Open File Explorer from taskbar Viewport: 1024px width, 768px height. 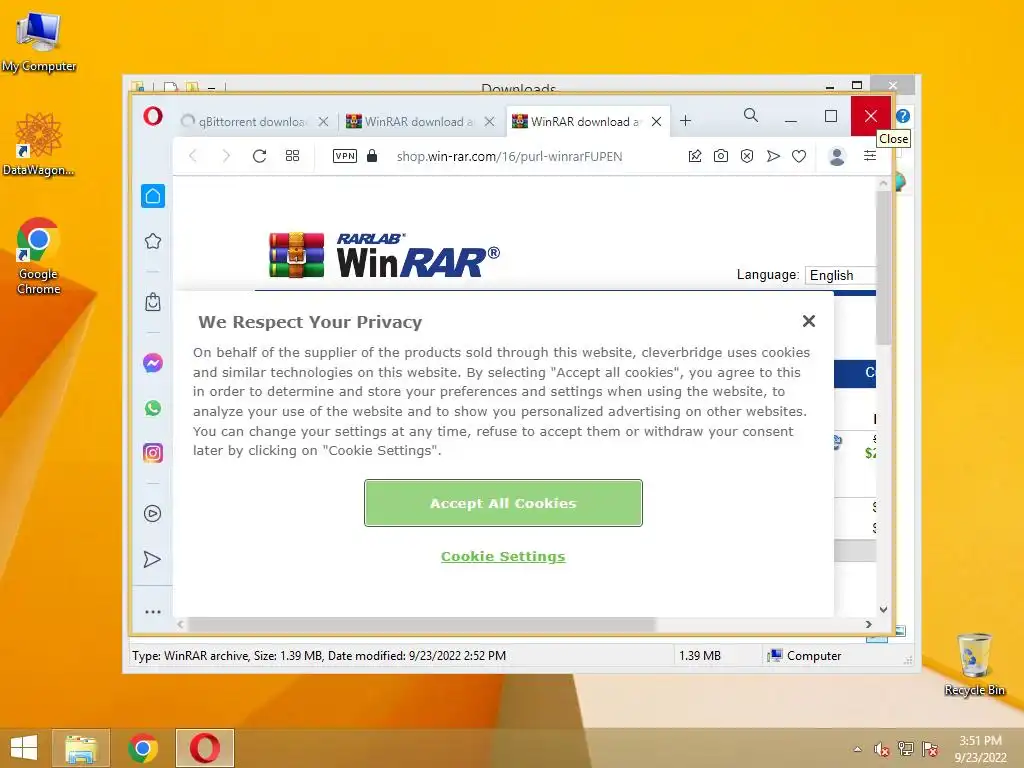81,748
